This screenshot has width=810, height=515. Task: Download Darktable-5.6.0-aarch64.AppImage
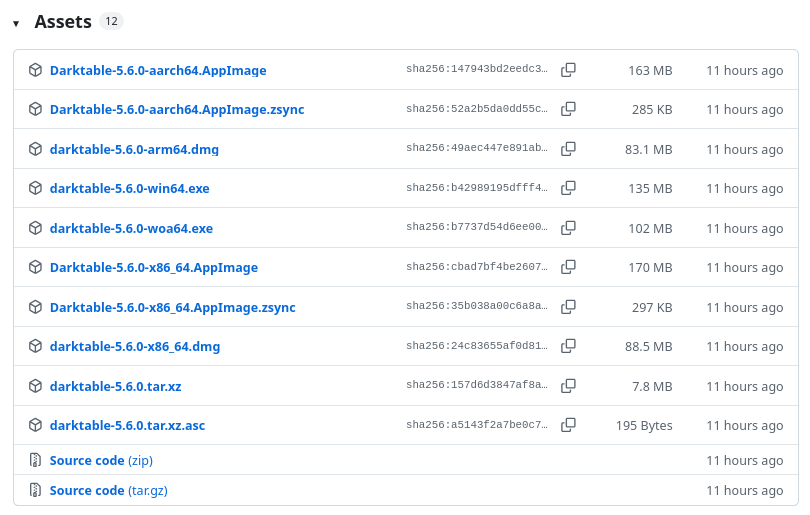[x=158, y=71]
